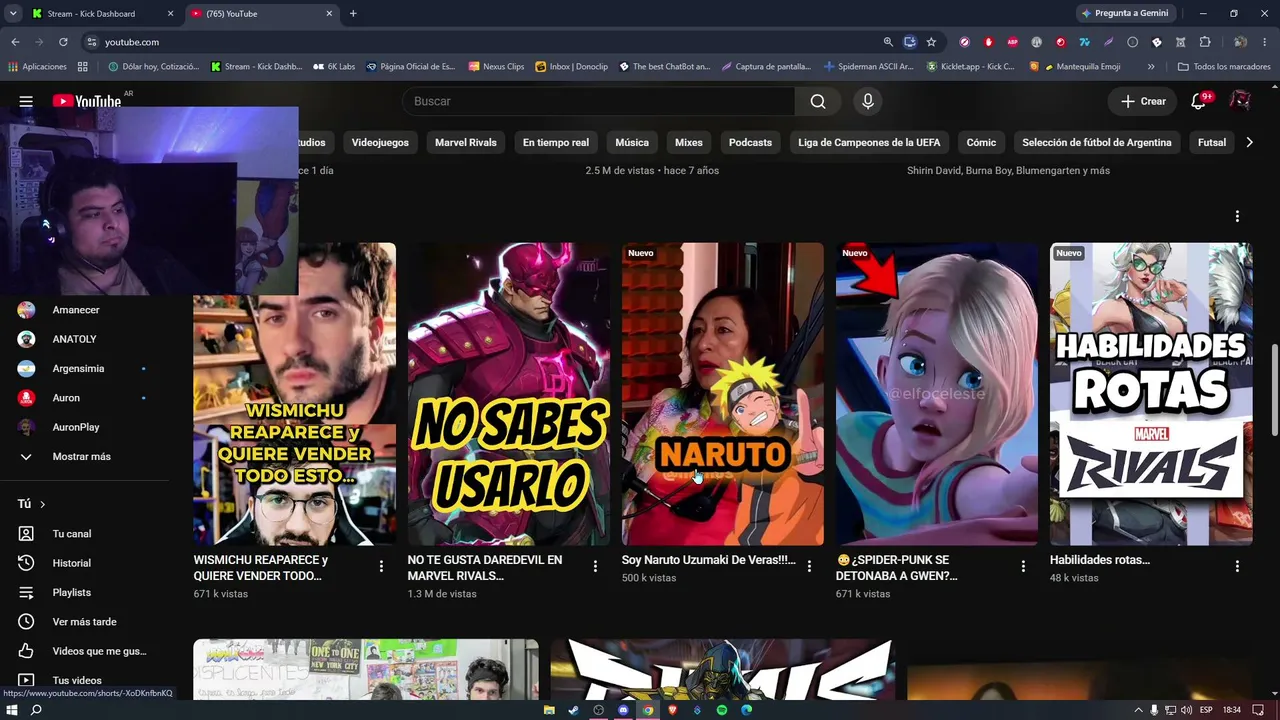This screenshot has height=720, width=1280.
Task: Open the browser zoom magnifier in address bar
Action: pos(888,42)
